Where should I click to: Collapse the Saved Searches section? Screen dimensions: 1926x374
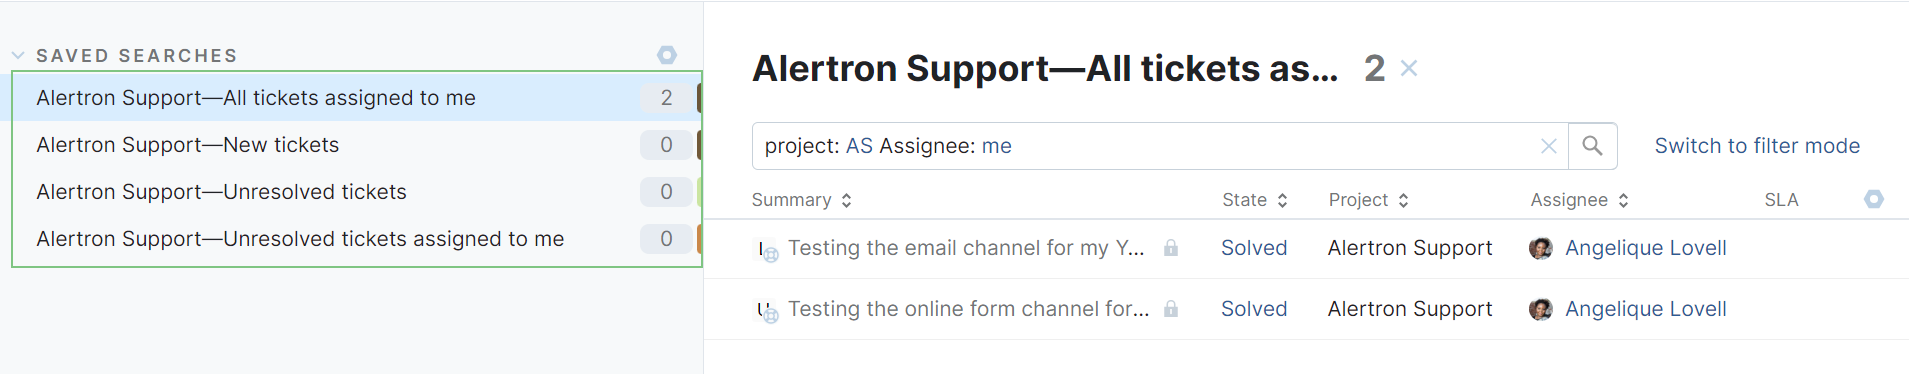pyautogui.click(x=18, y=56)
